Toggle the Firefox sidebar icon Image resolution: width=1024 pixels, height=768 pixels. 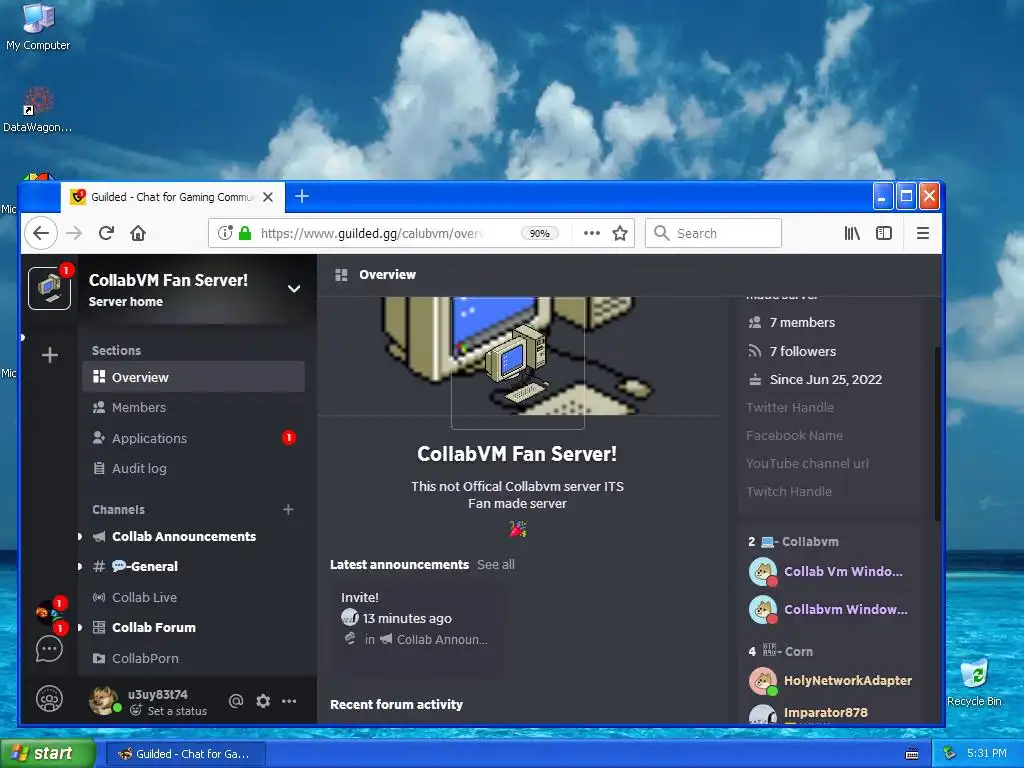click(x=884, y=233)
